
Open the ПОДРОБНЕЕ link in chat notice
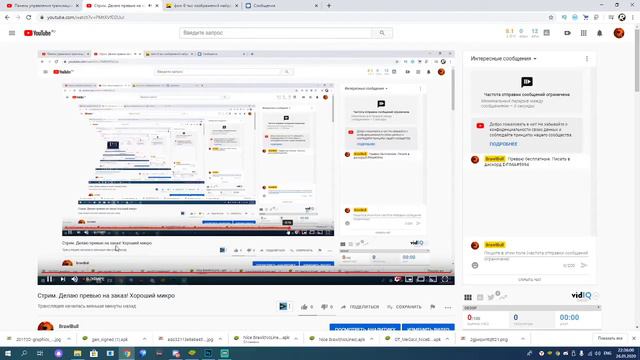503,144
